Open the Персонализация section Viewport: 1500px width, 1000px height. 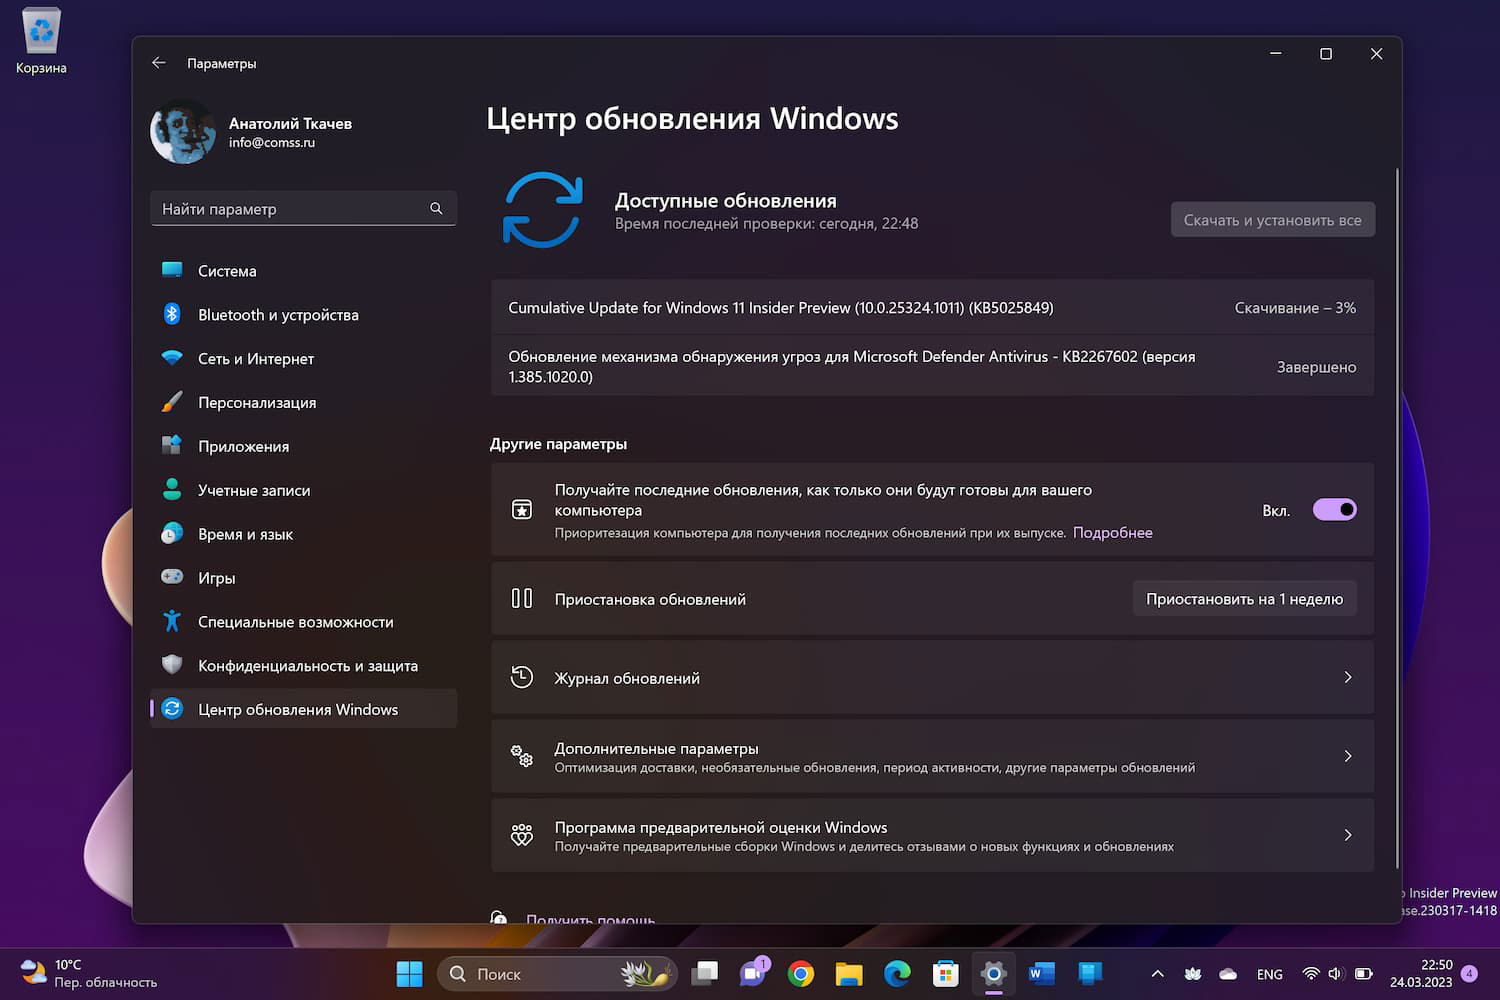coord(303,403)
